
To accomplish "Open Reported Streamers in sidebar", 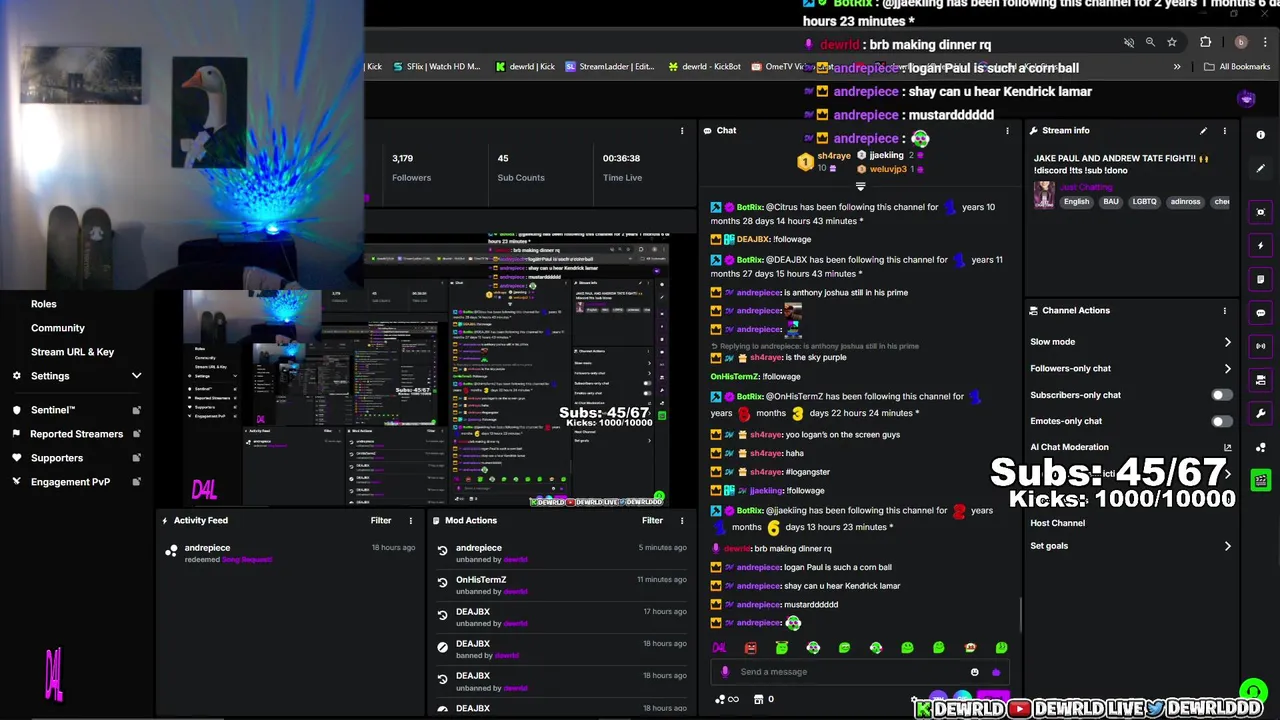I will (x=76, y=434).
